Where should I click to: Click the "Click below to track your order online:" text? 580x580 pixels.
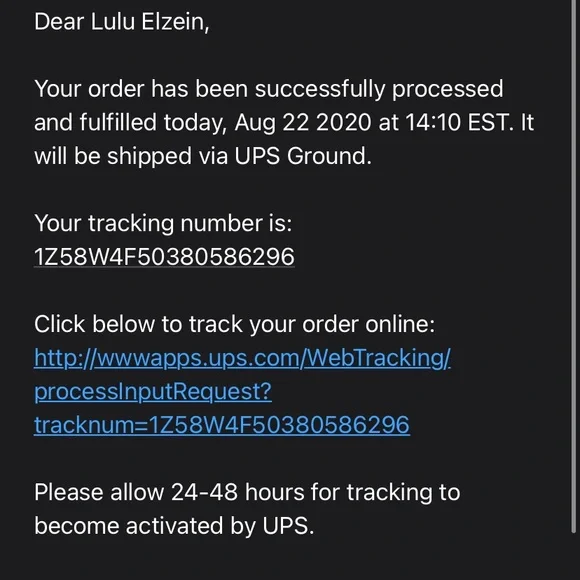[x=235, y=324]
